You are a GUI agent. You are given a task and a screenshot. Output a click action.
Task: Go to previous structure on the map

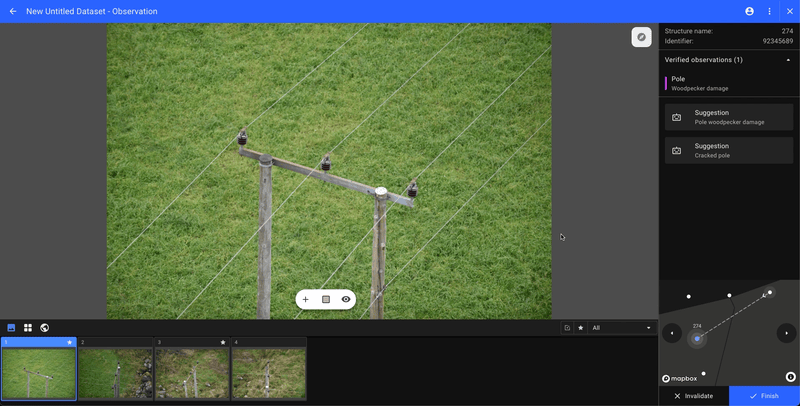coord(672,333)
